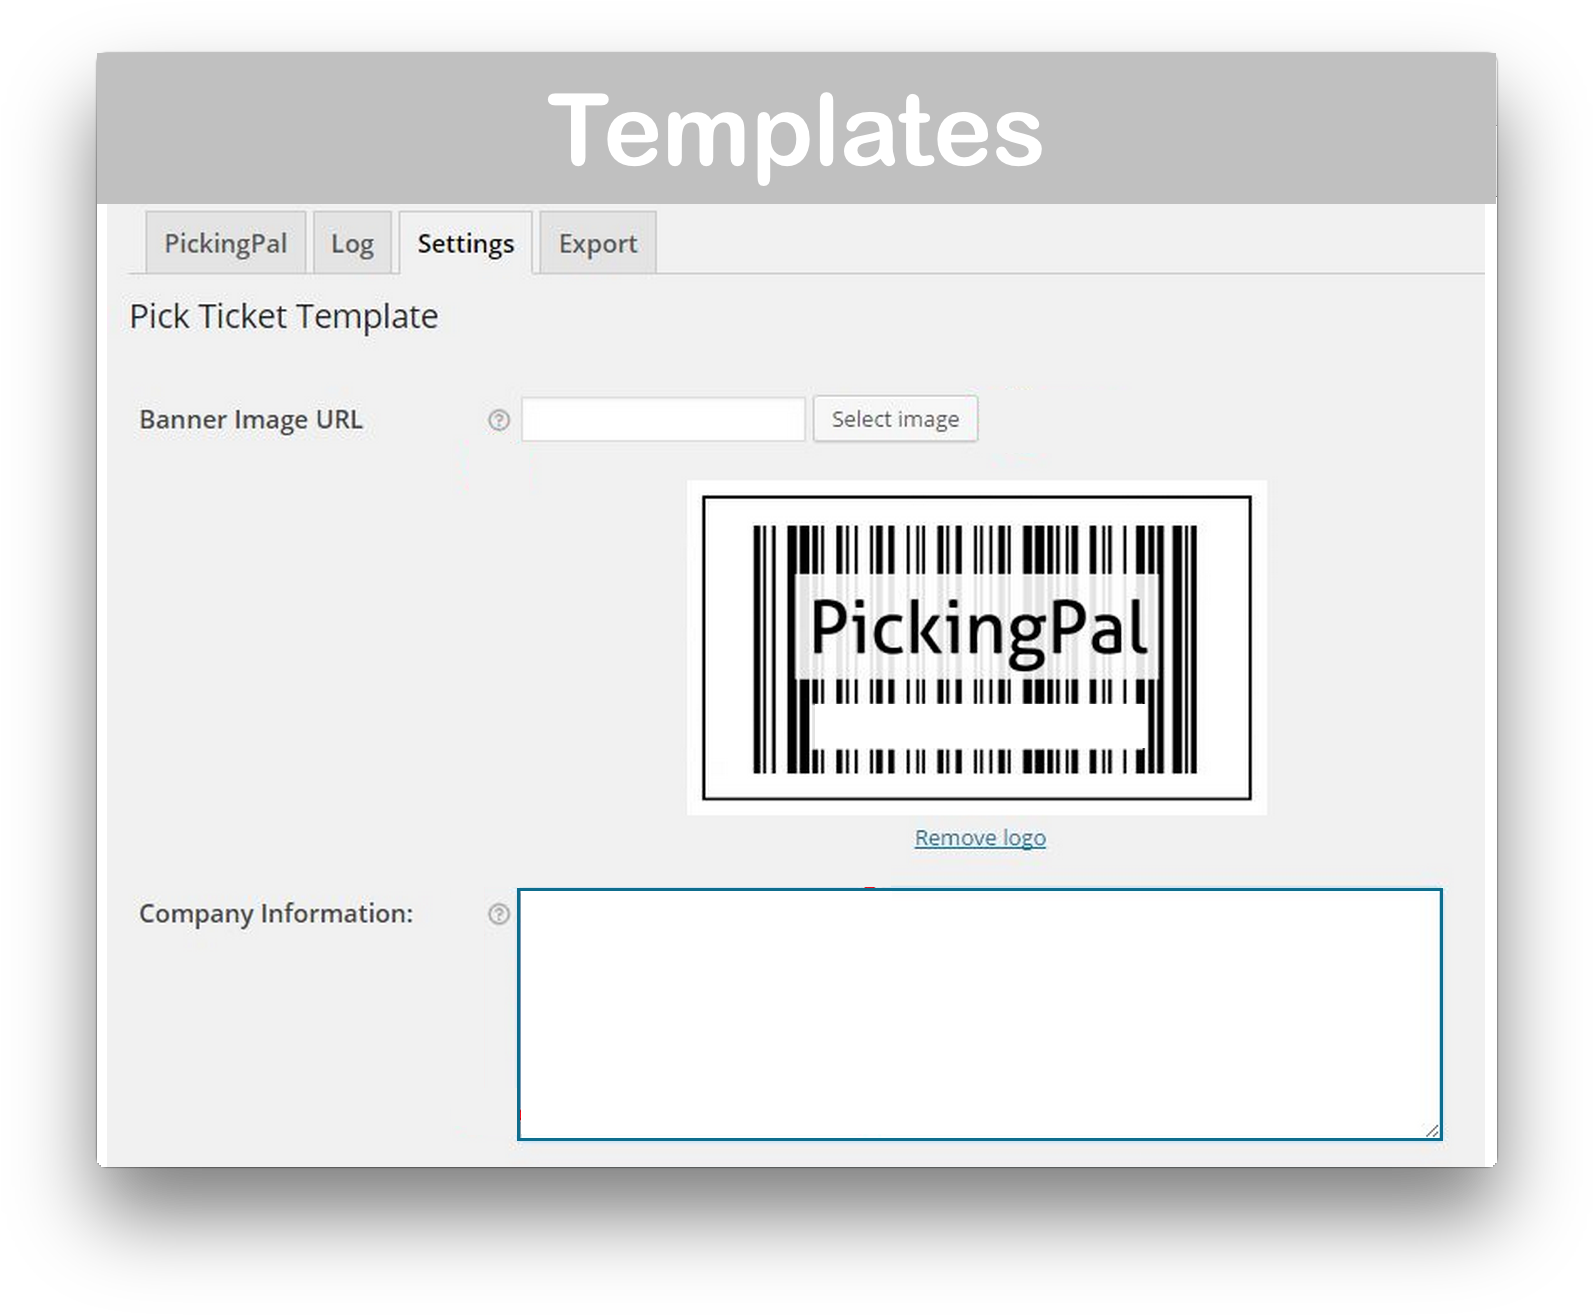Select the Settings tab
The width and height of the screenshot is (1593, 1315).
click(465, 243)
